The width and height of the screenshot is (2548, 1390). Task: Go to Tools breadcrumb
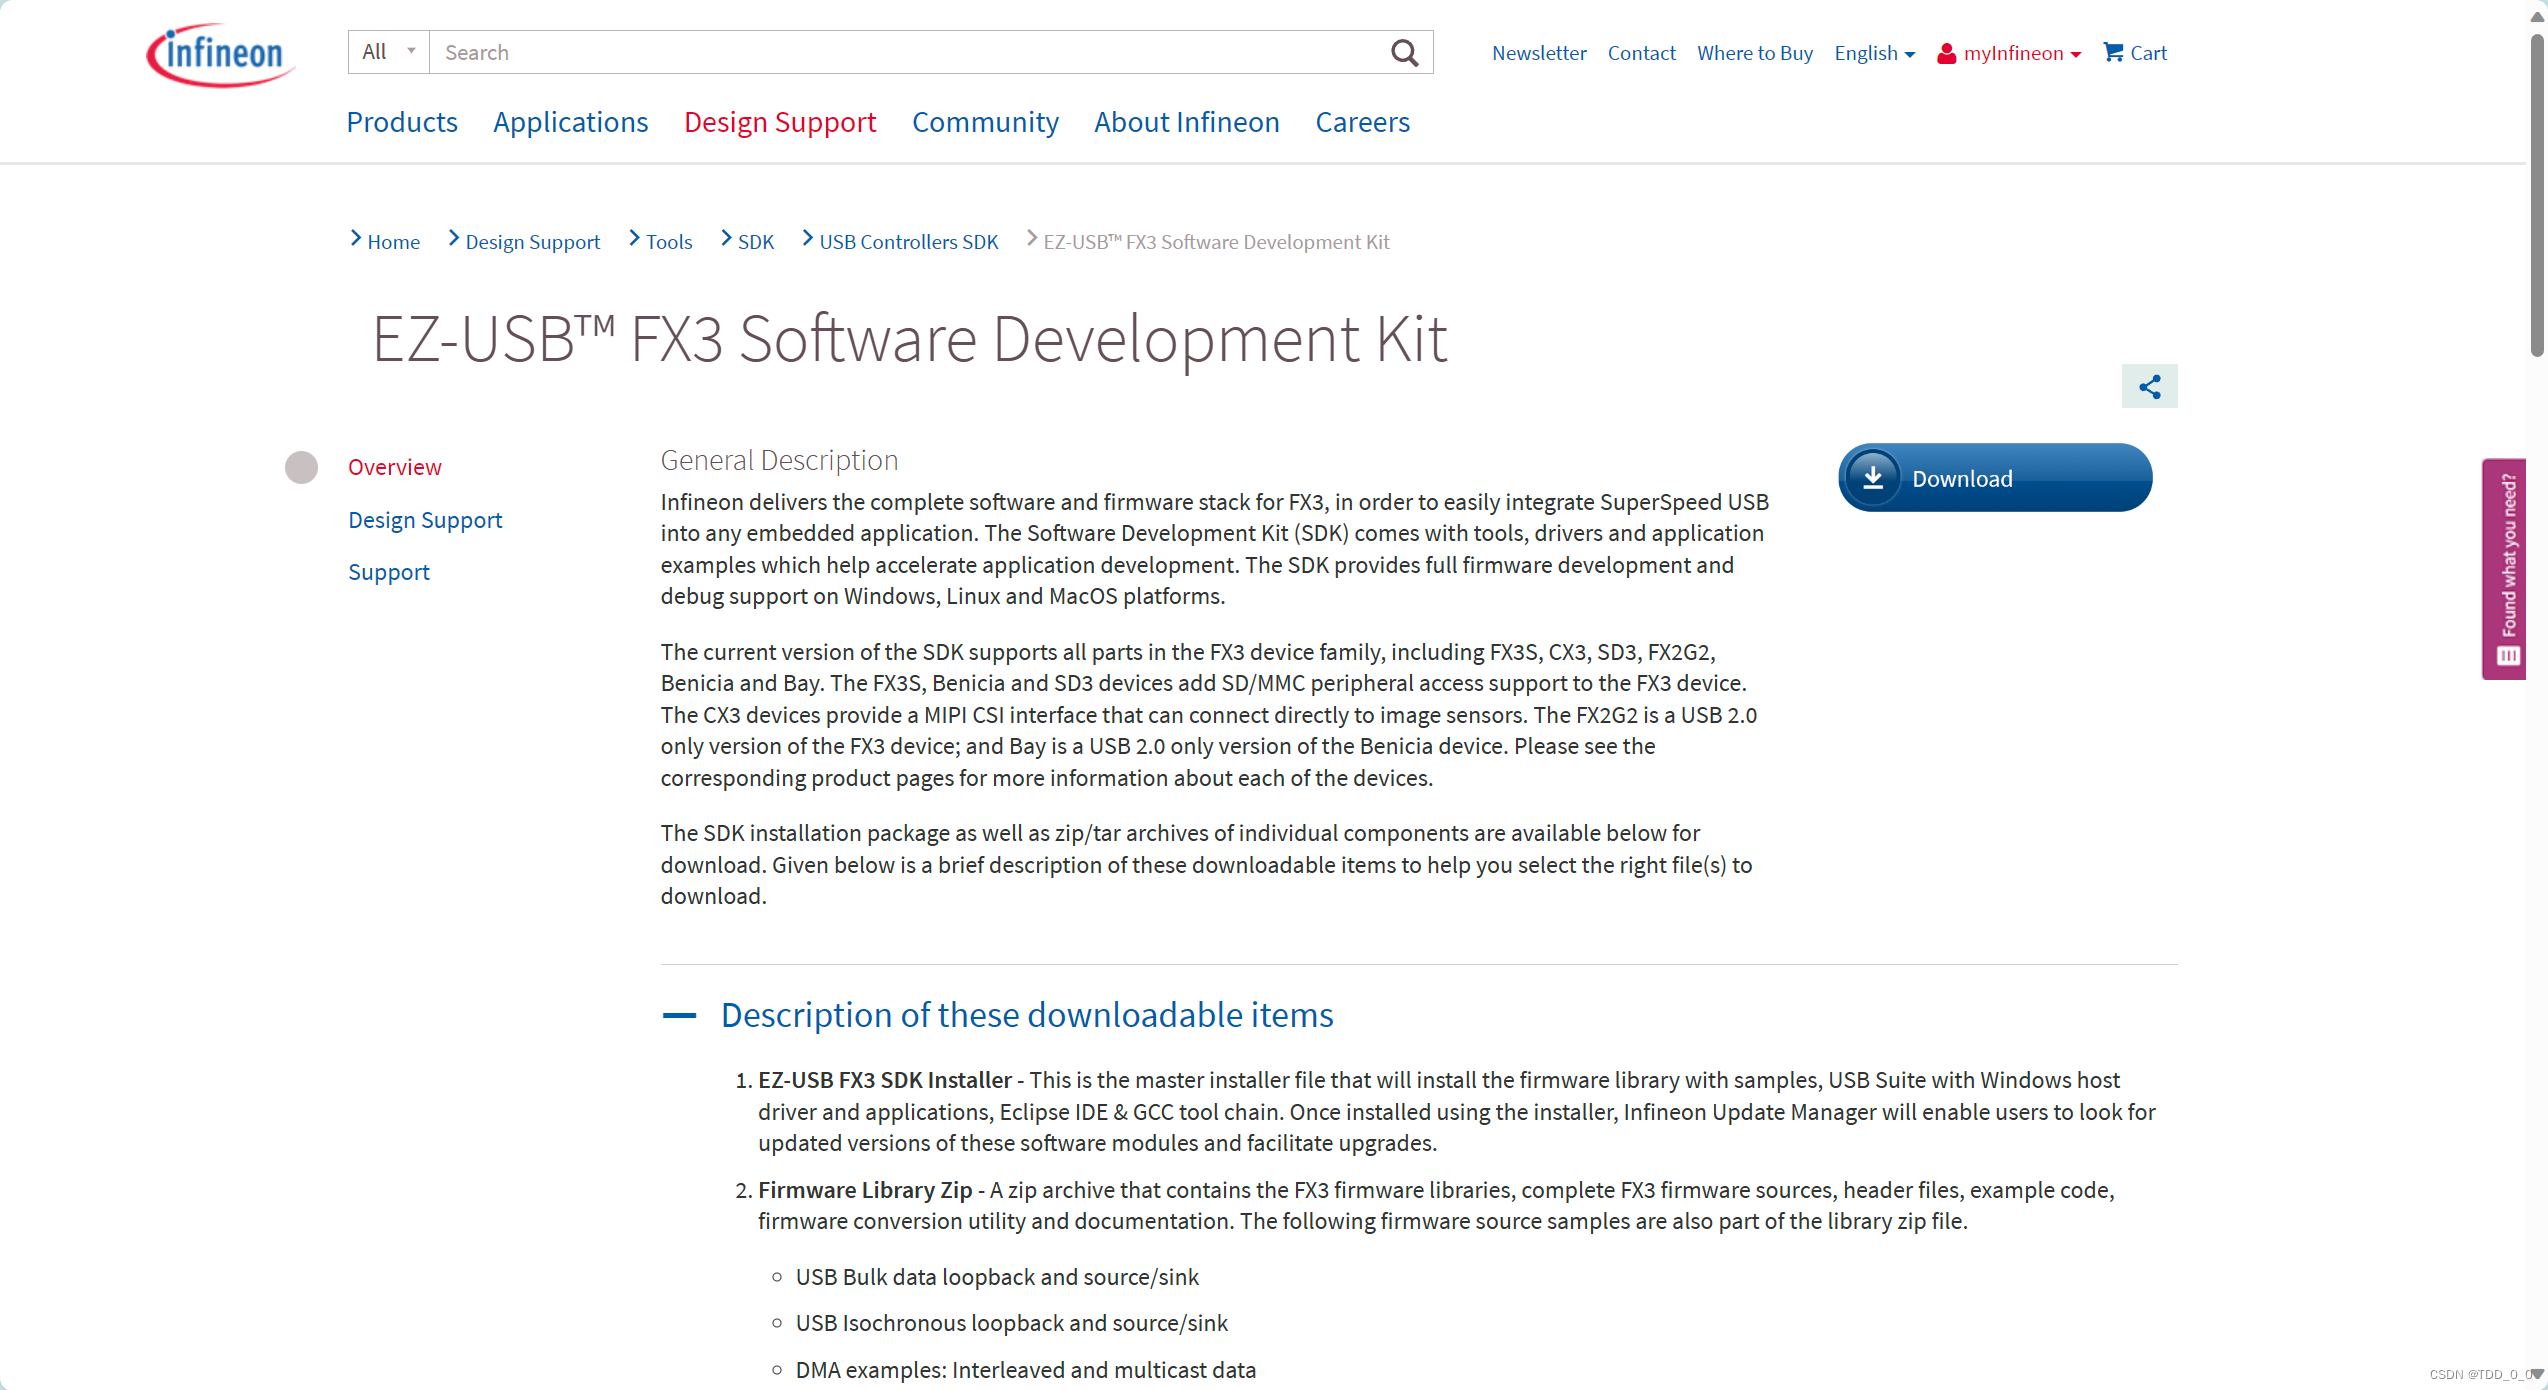(669, 242)
